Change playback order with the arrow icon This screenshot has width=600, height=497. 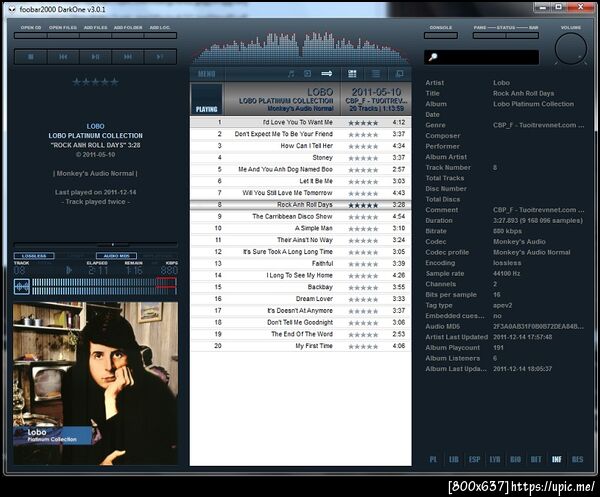[x=326, y=73]
